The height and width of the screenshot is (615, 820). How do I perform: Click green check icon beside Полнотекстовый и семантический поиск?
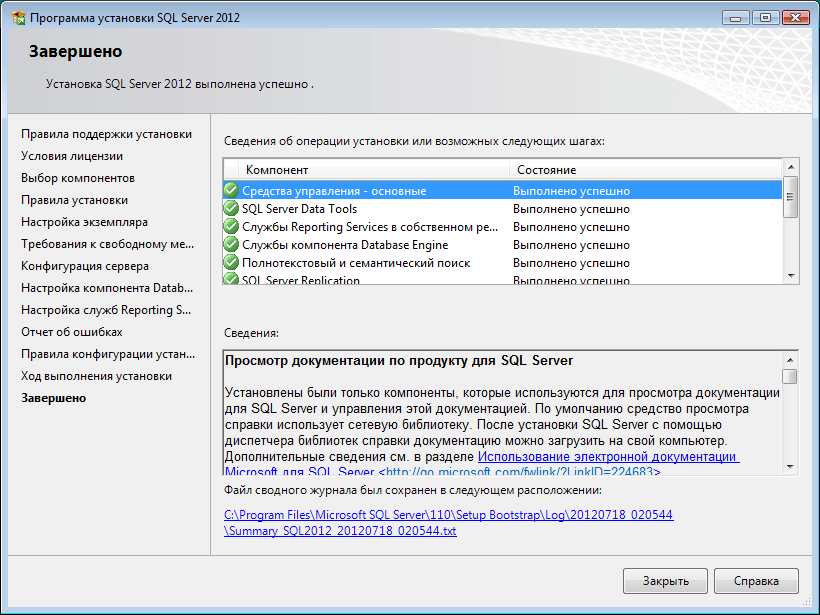[x=231, y=263]
